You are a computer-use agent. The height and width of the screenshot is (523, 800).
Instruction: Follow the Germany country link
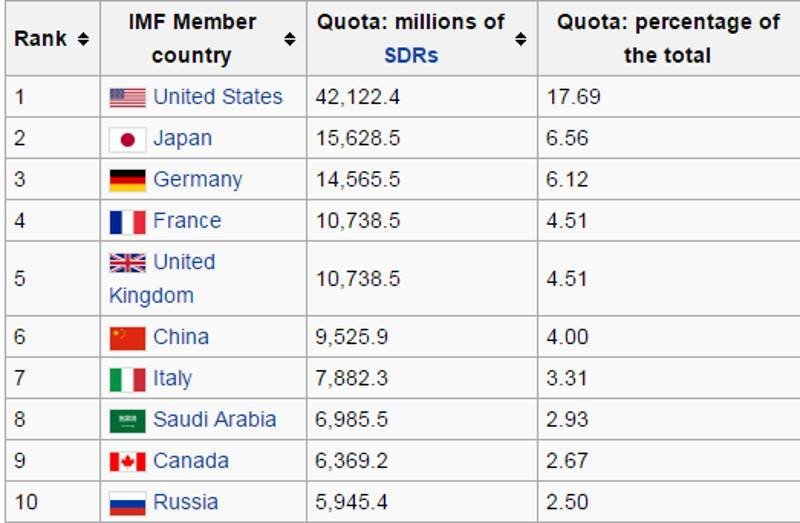coord(197,180)
